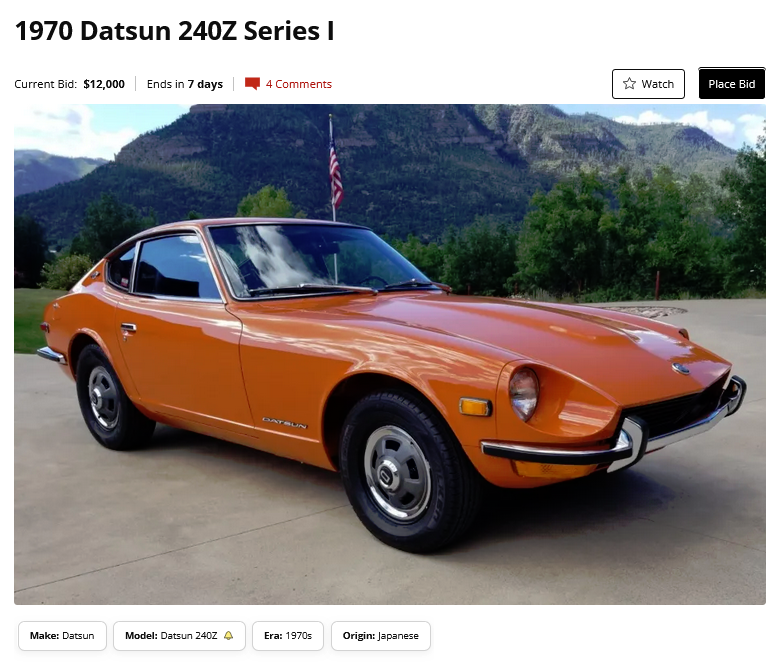Viewport: 780px width, 663px height.
Task: Click the car's windshield in the photo
Action: [318, 259]
